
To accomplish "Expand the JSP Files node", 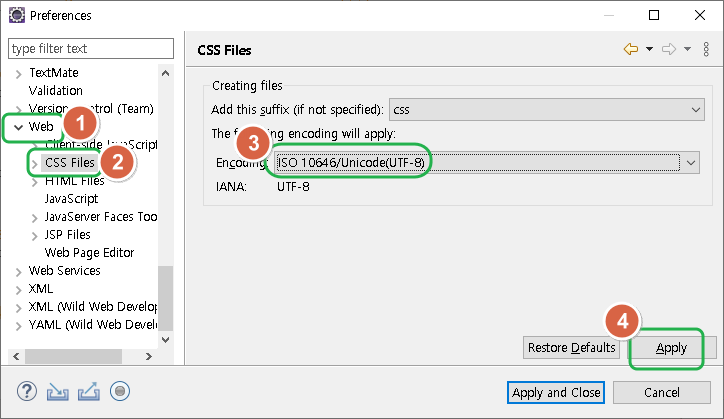I will tap(35, 236).
